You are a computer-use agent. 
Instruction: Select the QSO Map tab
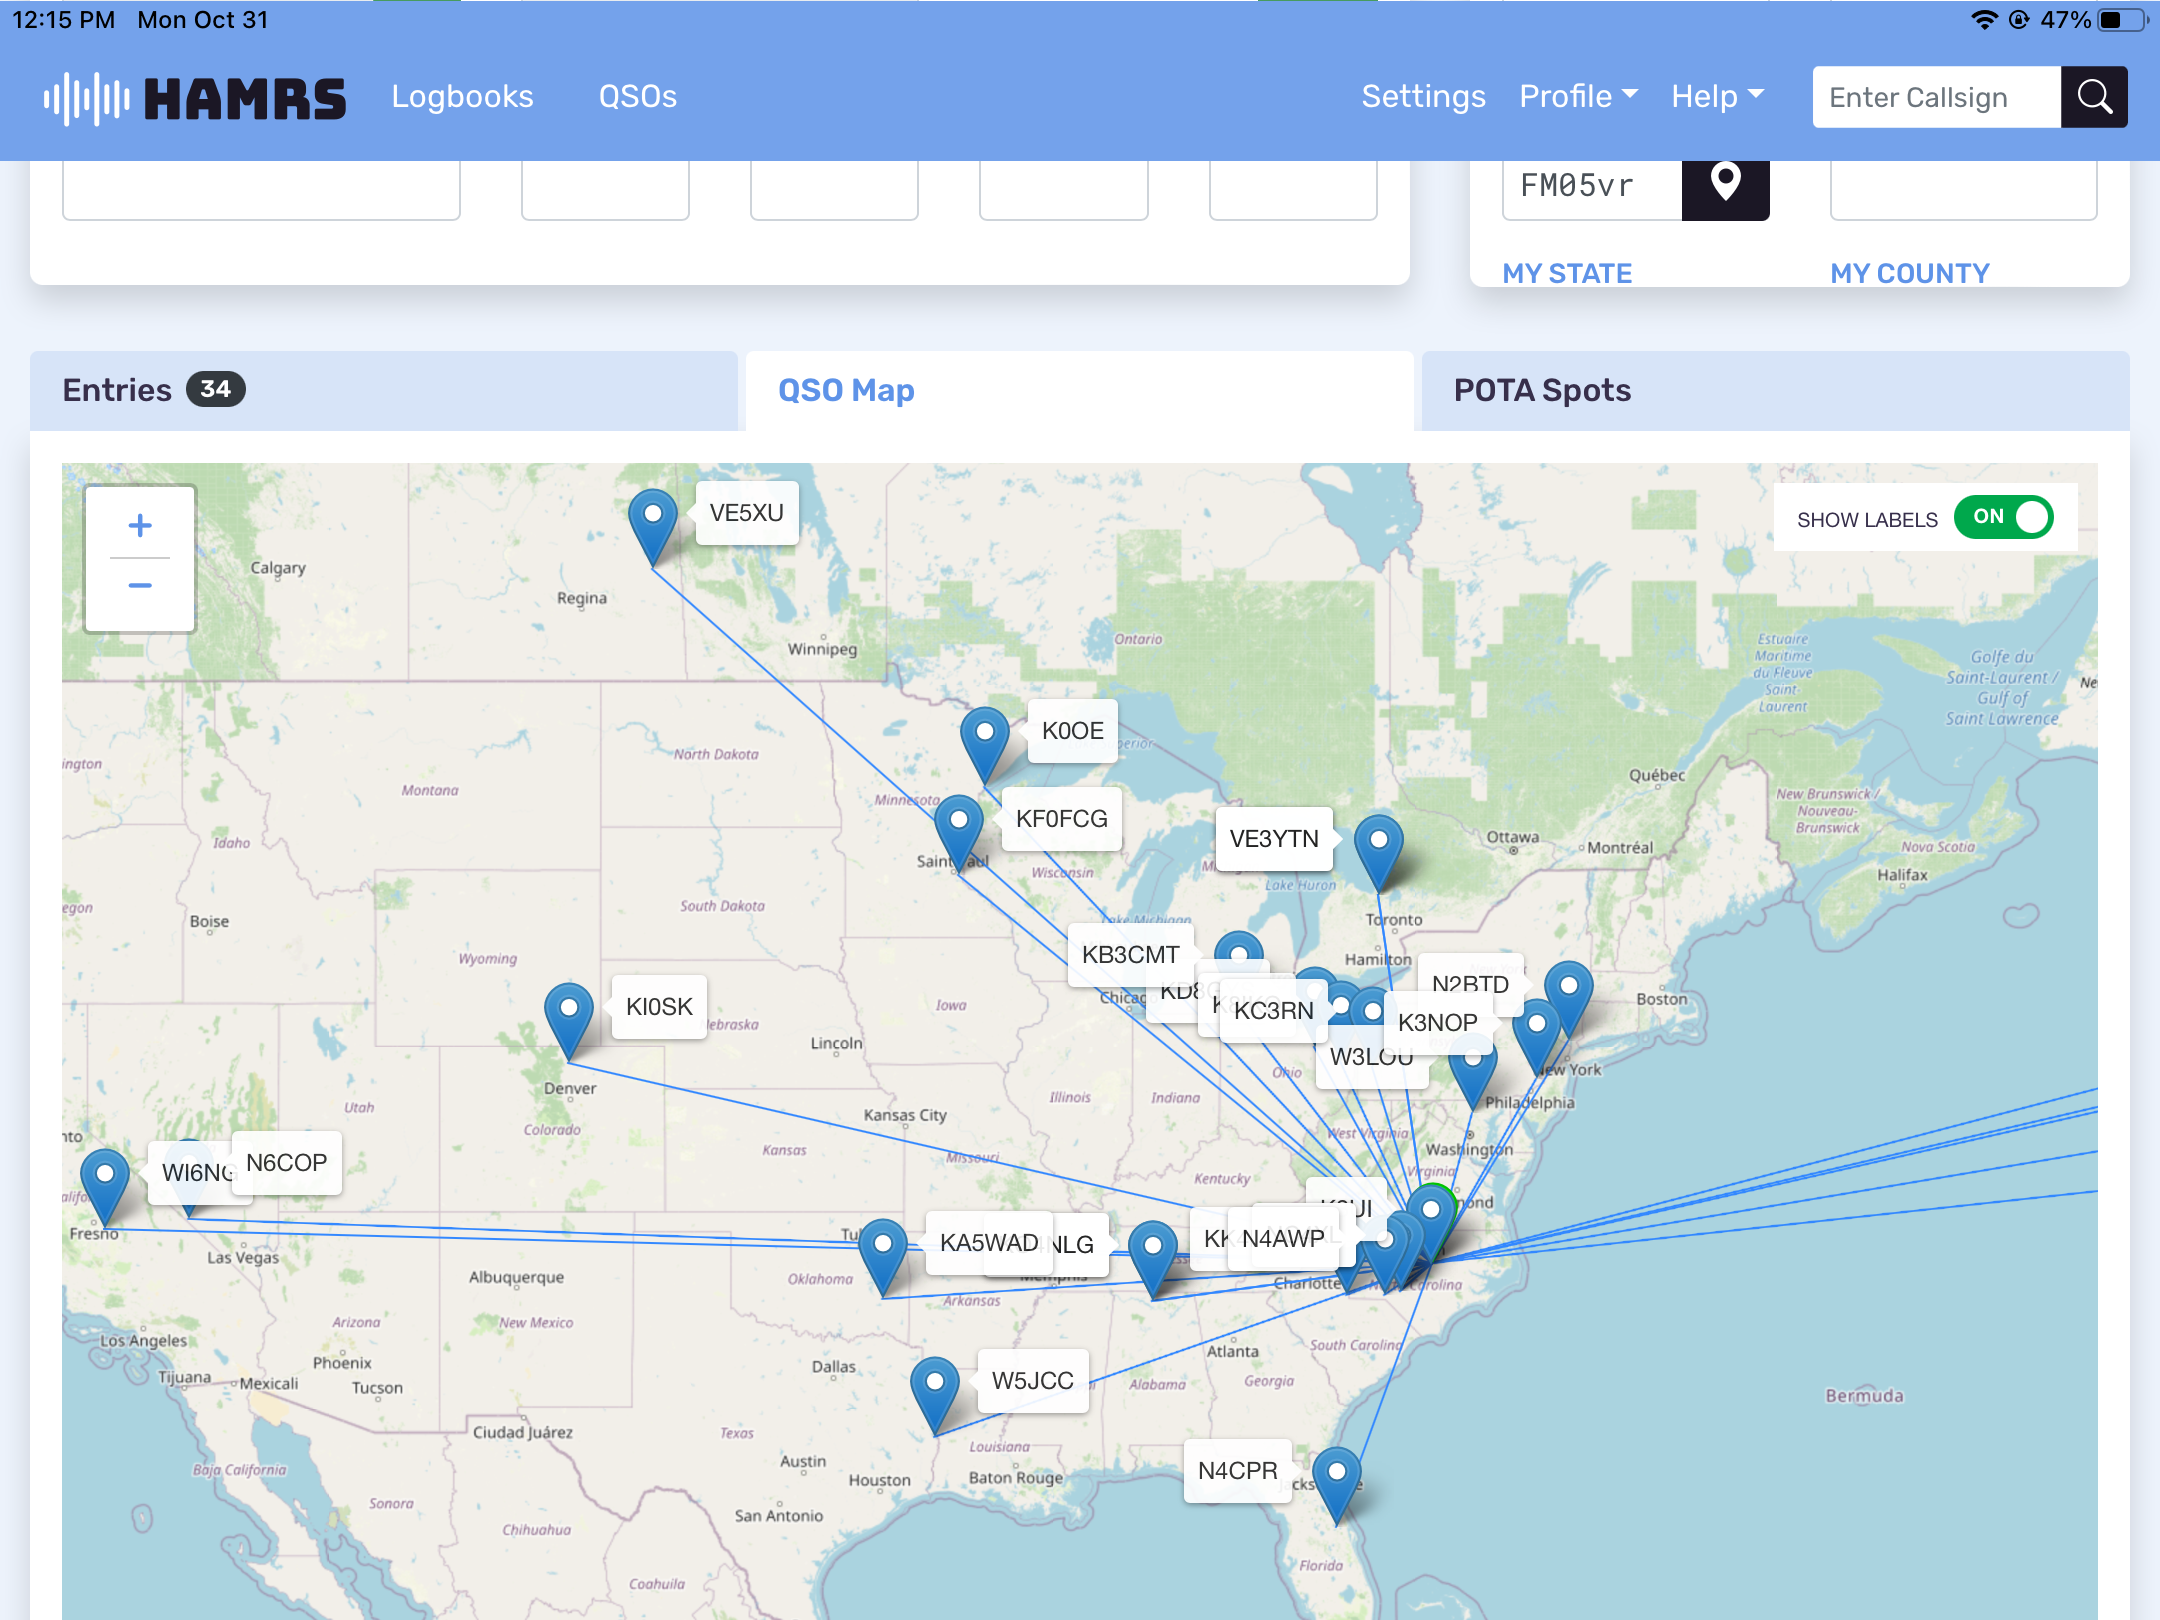point(1080,390)
